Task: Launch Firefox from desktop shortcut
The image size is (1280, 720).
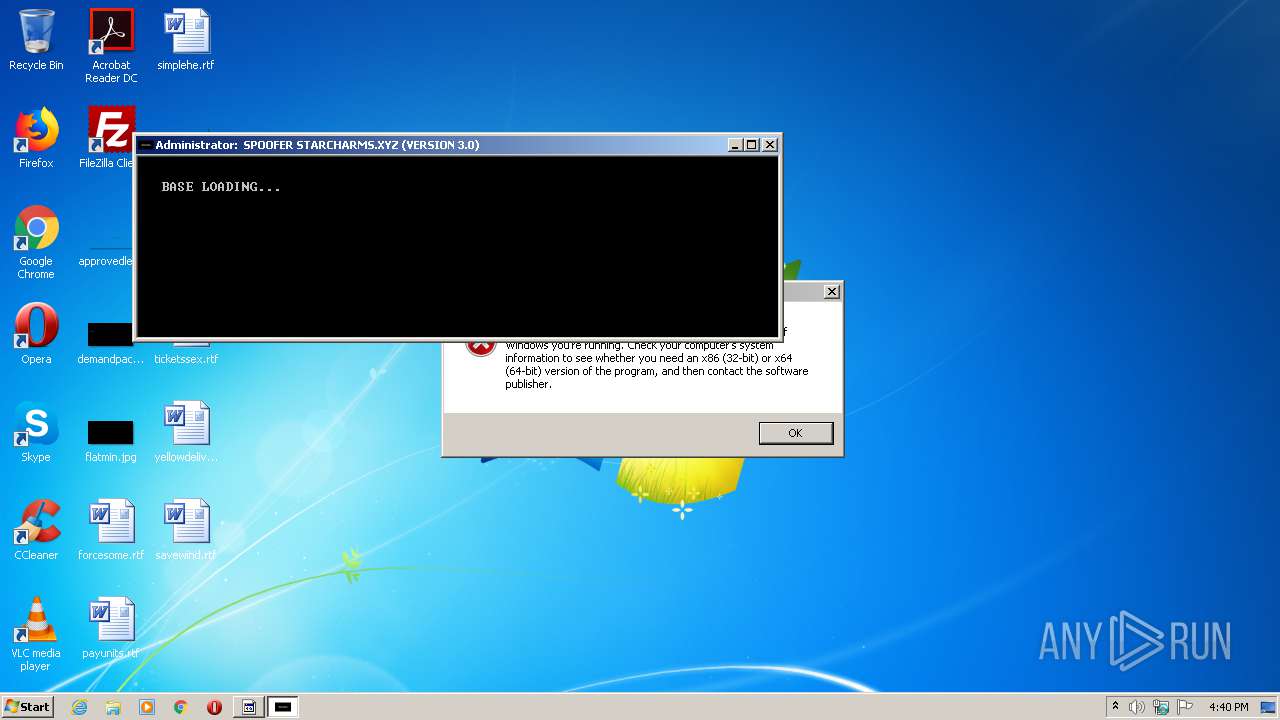Action: 36,138
